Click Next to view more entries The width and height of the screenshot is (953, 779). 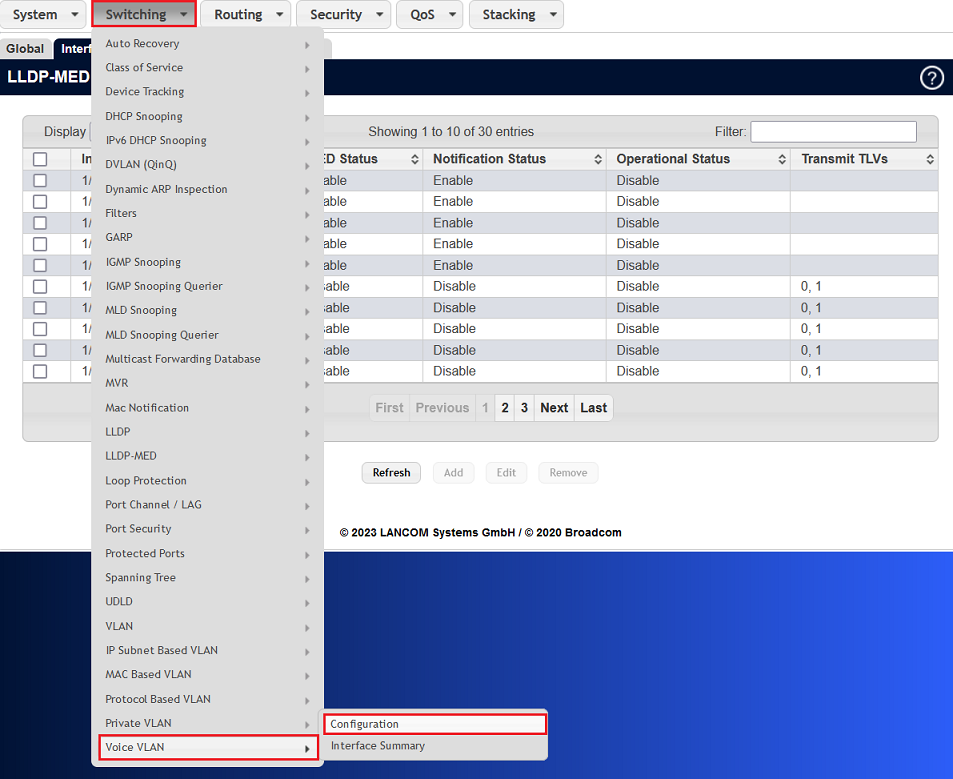pyautogui.click(x=554, y=407)
